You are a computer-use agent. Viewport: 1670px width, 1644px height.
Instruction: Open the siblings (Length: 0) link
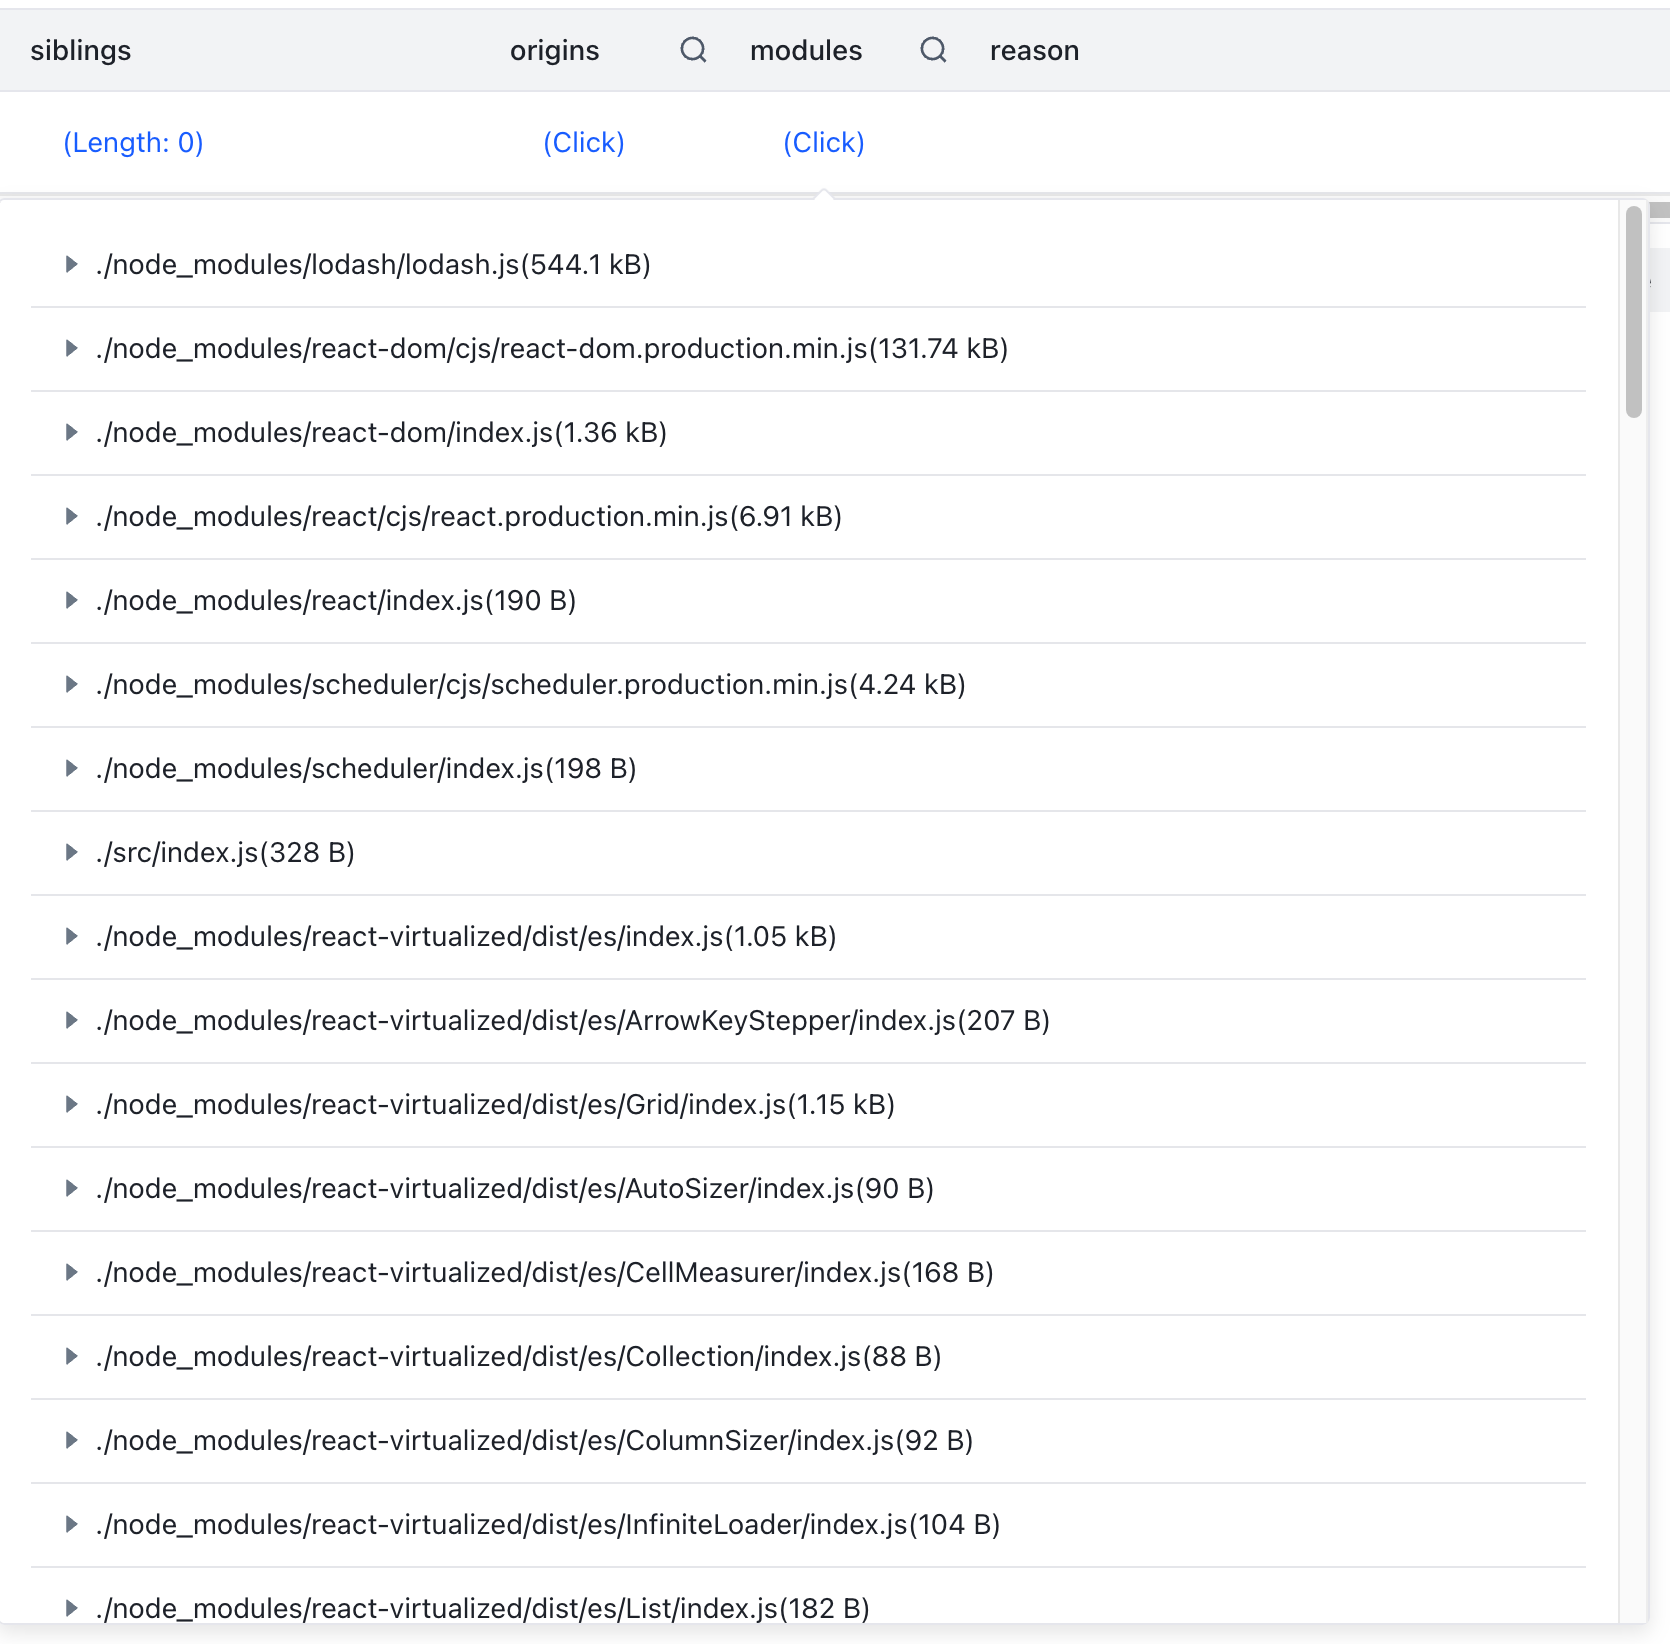(133, 143)
